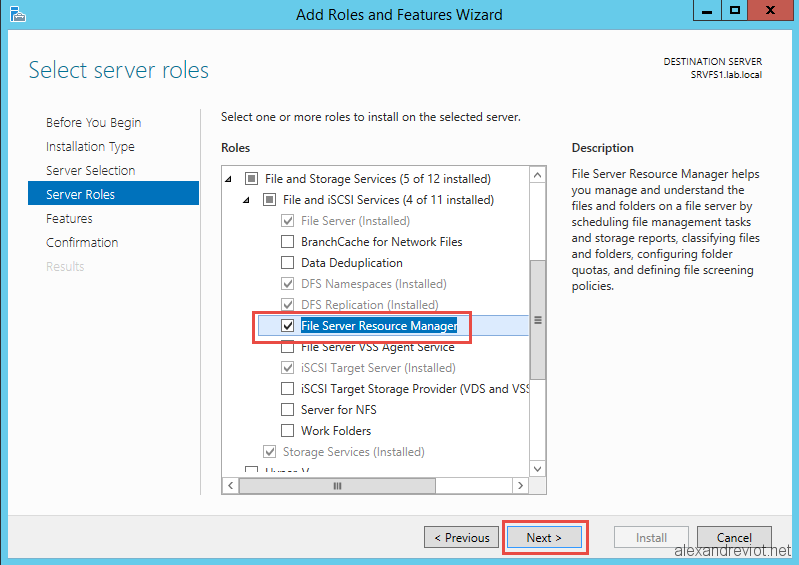Enable BranchCache for Network Files checkbox

pos(287,241)
